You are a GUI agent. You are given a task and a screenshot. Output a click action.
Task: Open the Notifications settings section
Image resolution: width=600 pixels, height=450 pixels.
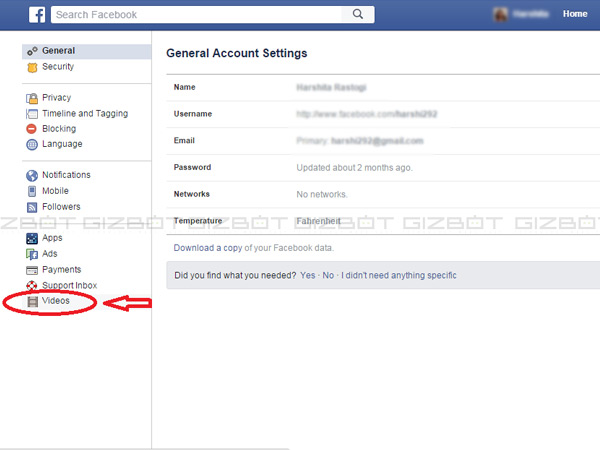click(x=66, y=175)
